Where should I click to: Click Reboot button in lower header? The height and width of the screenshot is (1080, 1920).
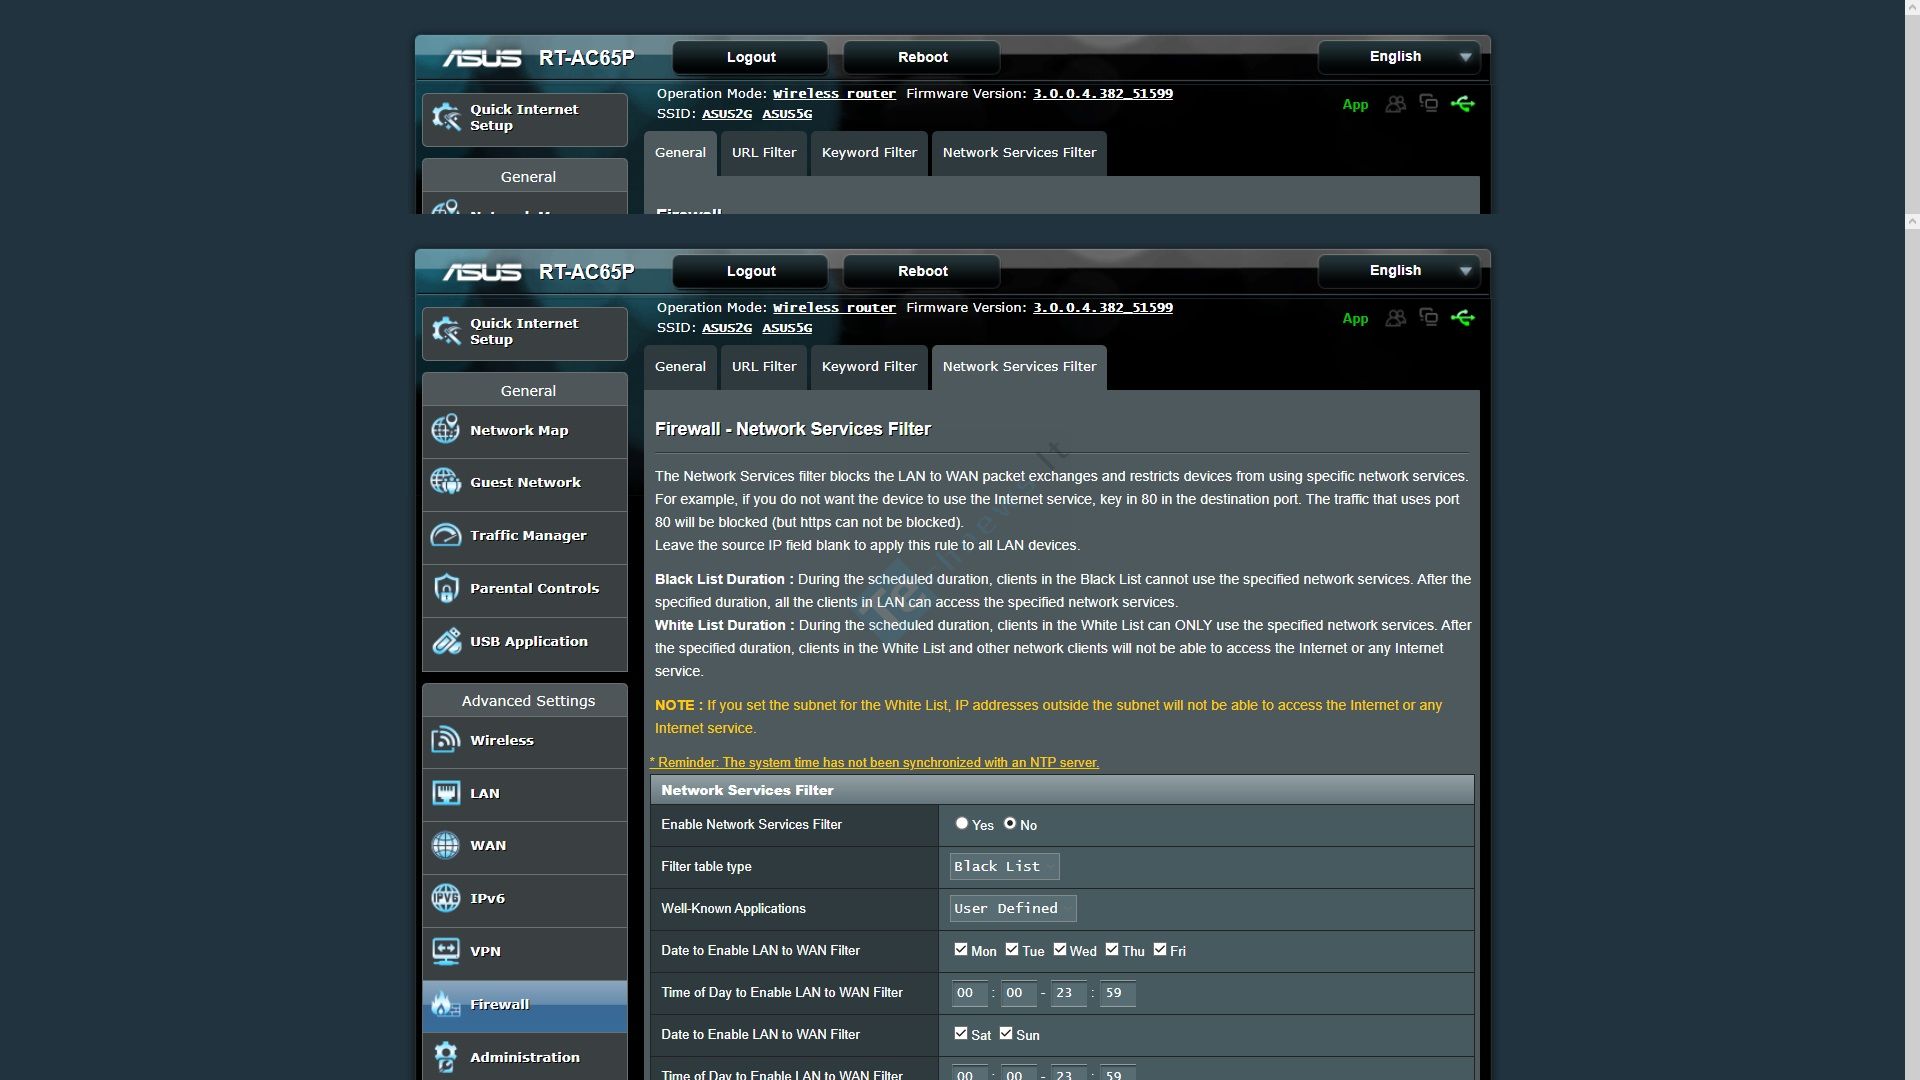coord(922,271)
